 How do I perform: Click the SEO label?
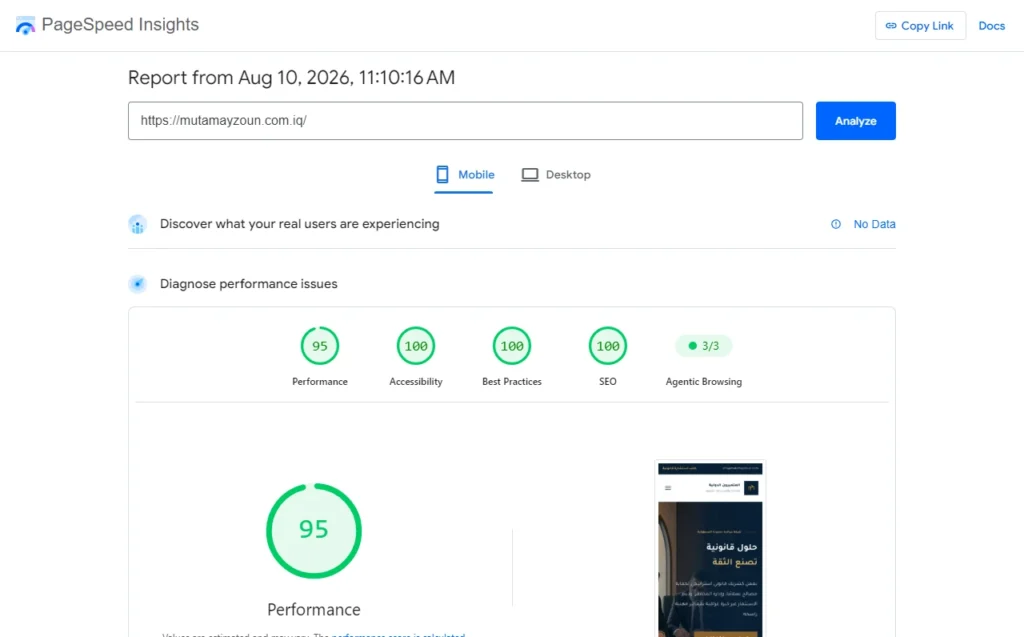point(607,382)
